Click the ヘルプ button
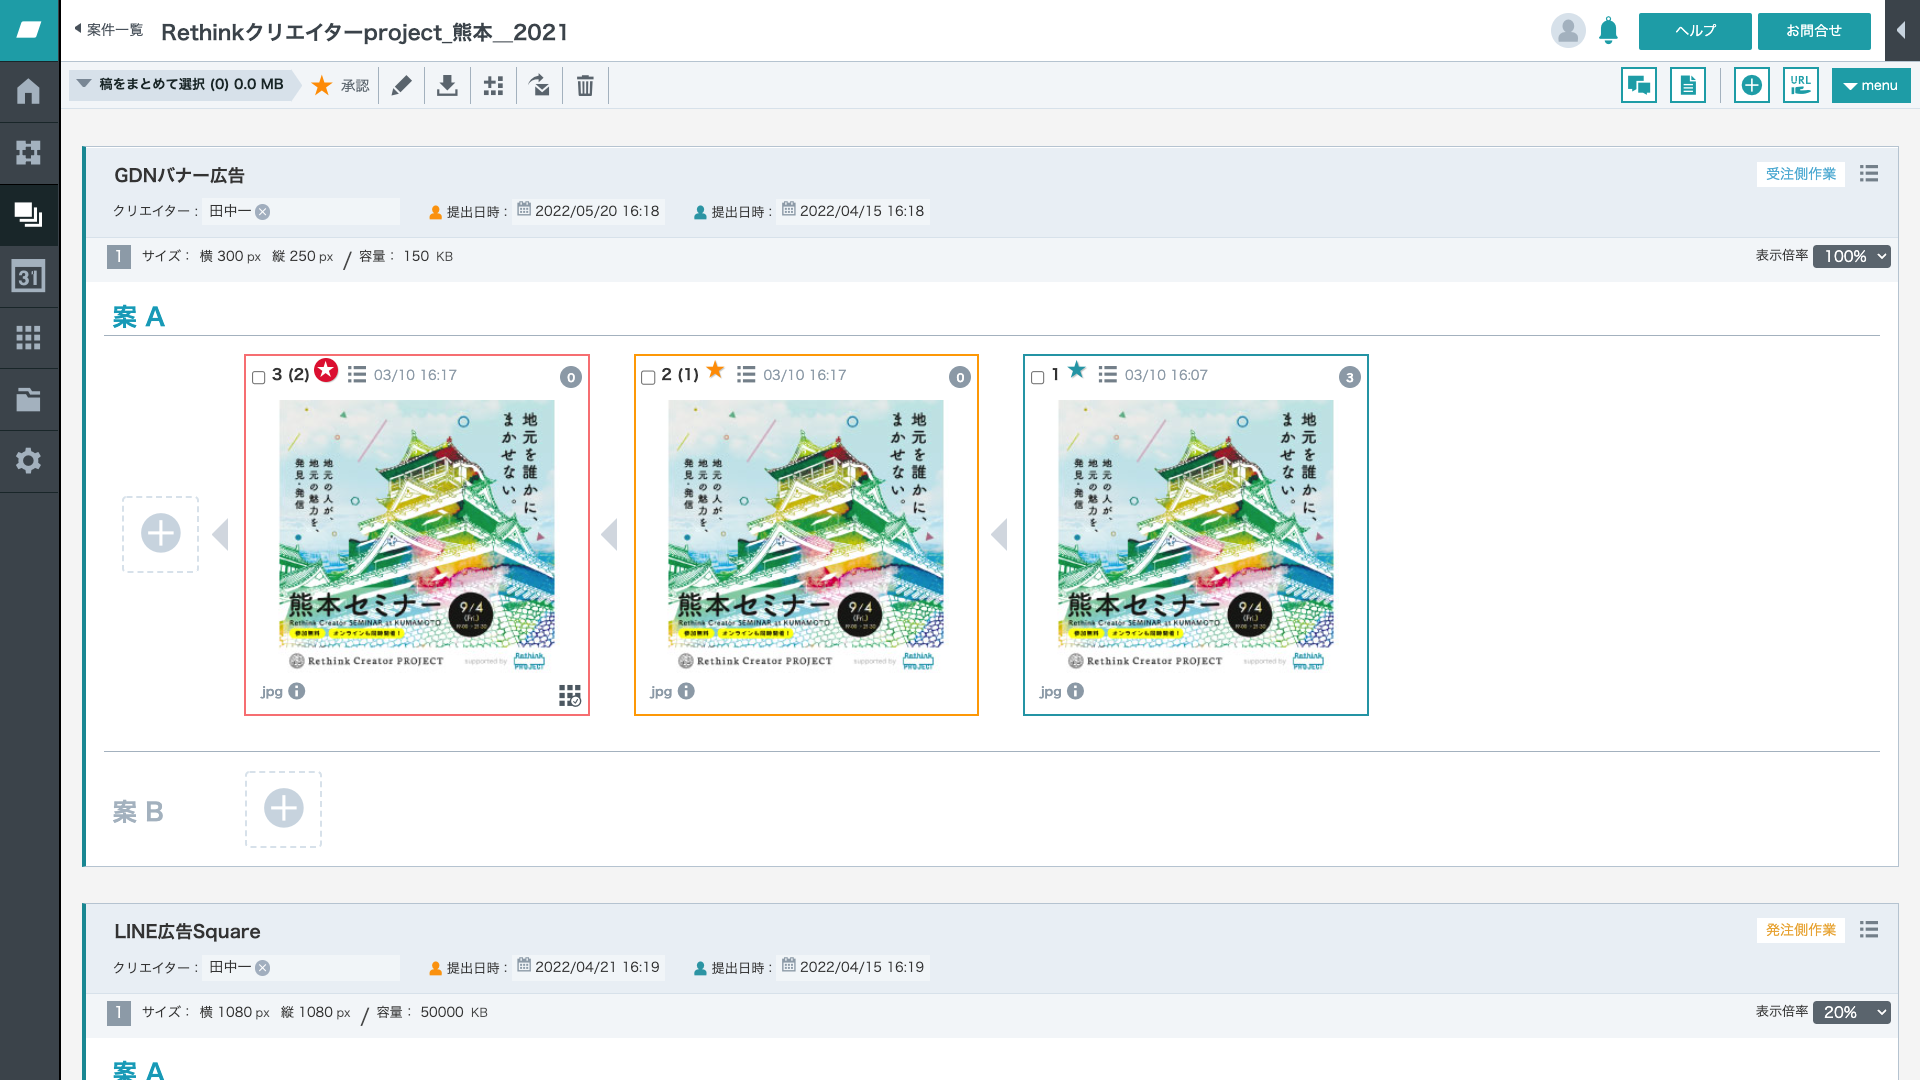The image size is (1920, 1080). point(1695,31)
